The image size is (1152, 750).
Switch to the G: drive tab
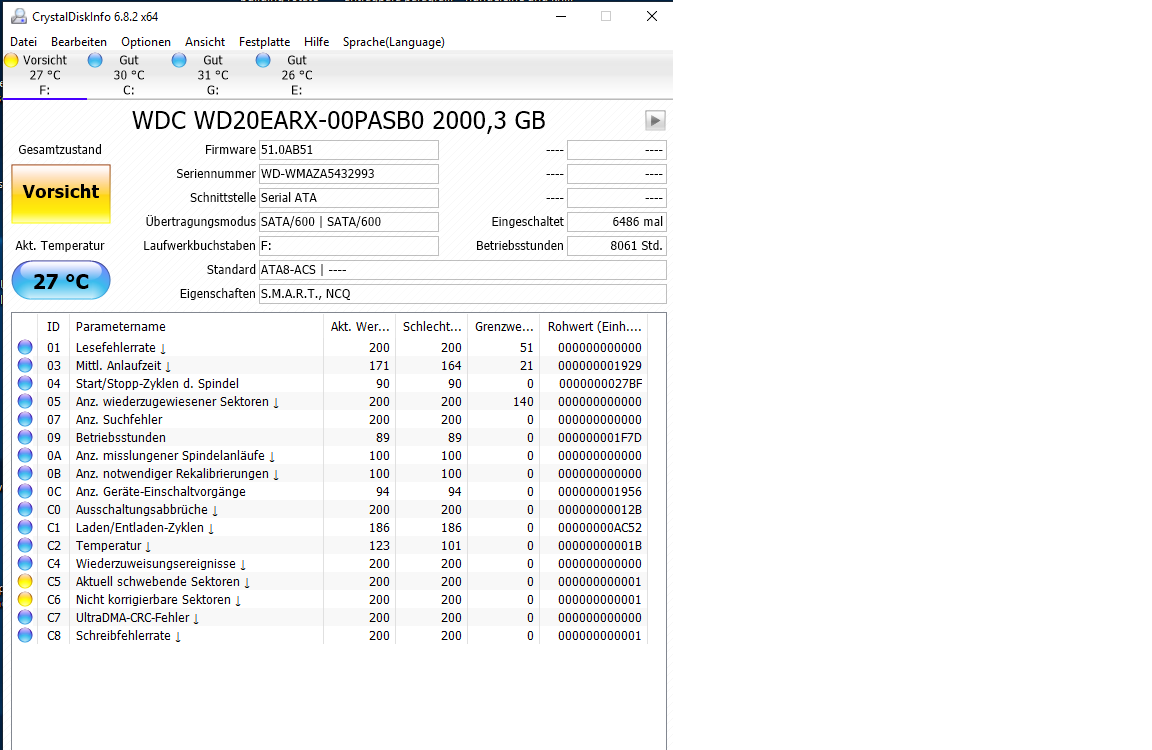click(212, 75)
